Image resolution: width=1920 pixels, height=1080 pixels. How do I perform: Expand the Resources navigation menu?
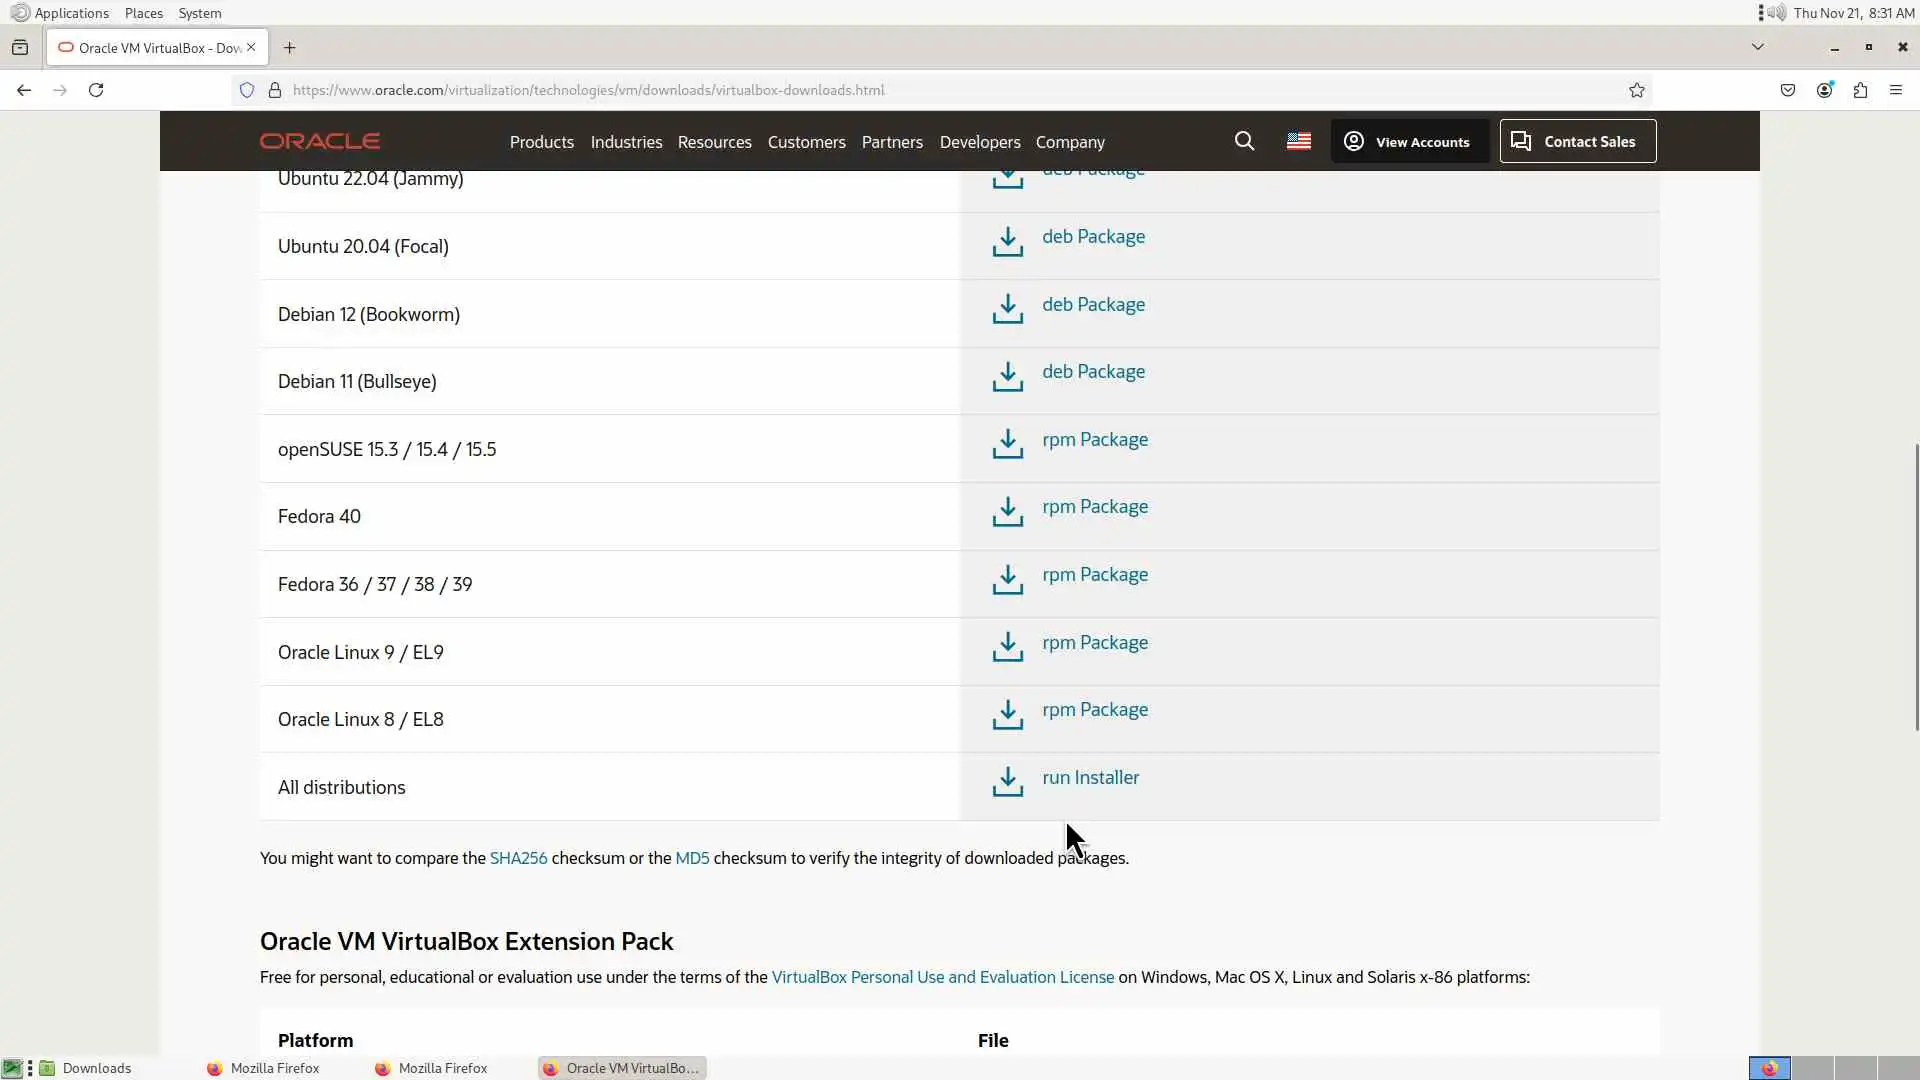[714, 142]
